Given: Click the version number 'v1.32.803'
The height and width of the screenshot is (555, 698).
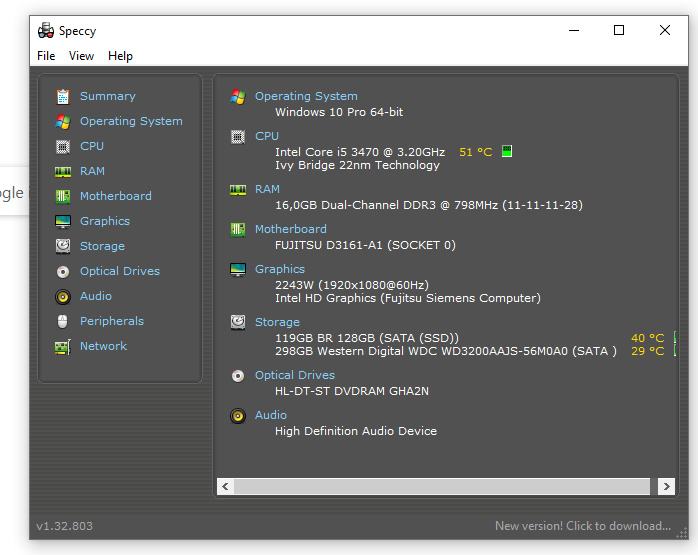Looking at the screenshot, I should 65,526.
